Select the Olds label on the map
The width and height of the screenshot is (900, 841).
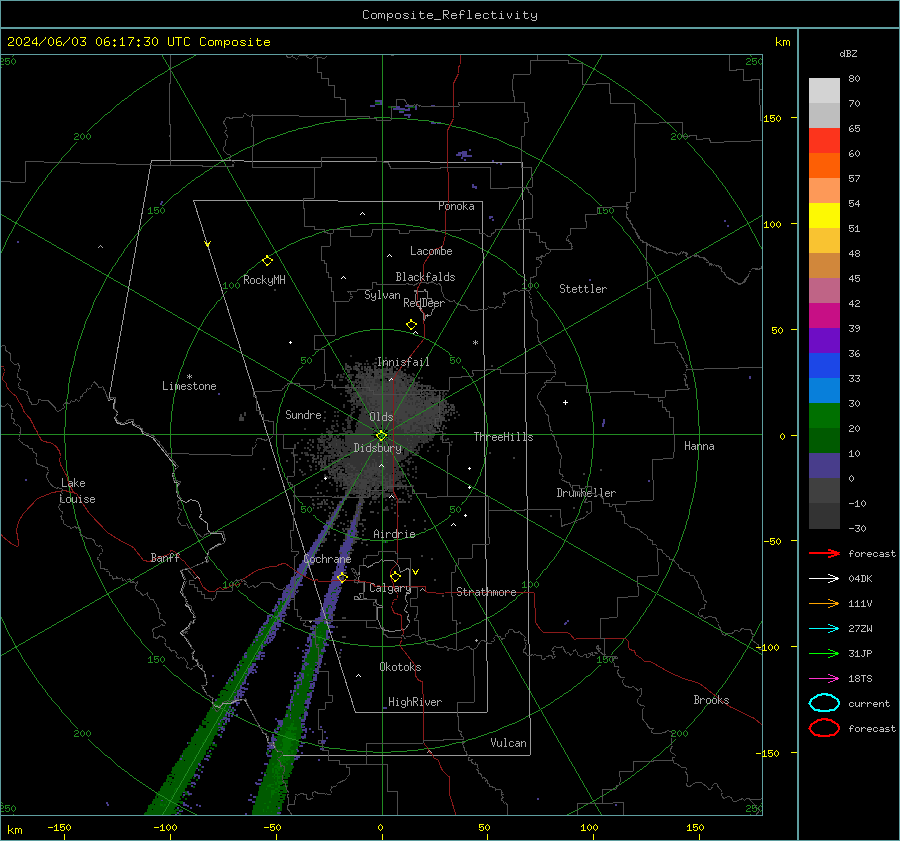381,417
